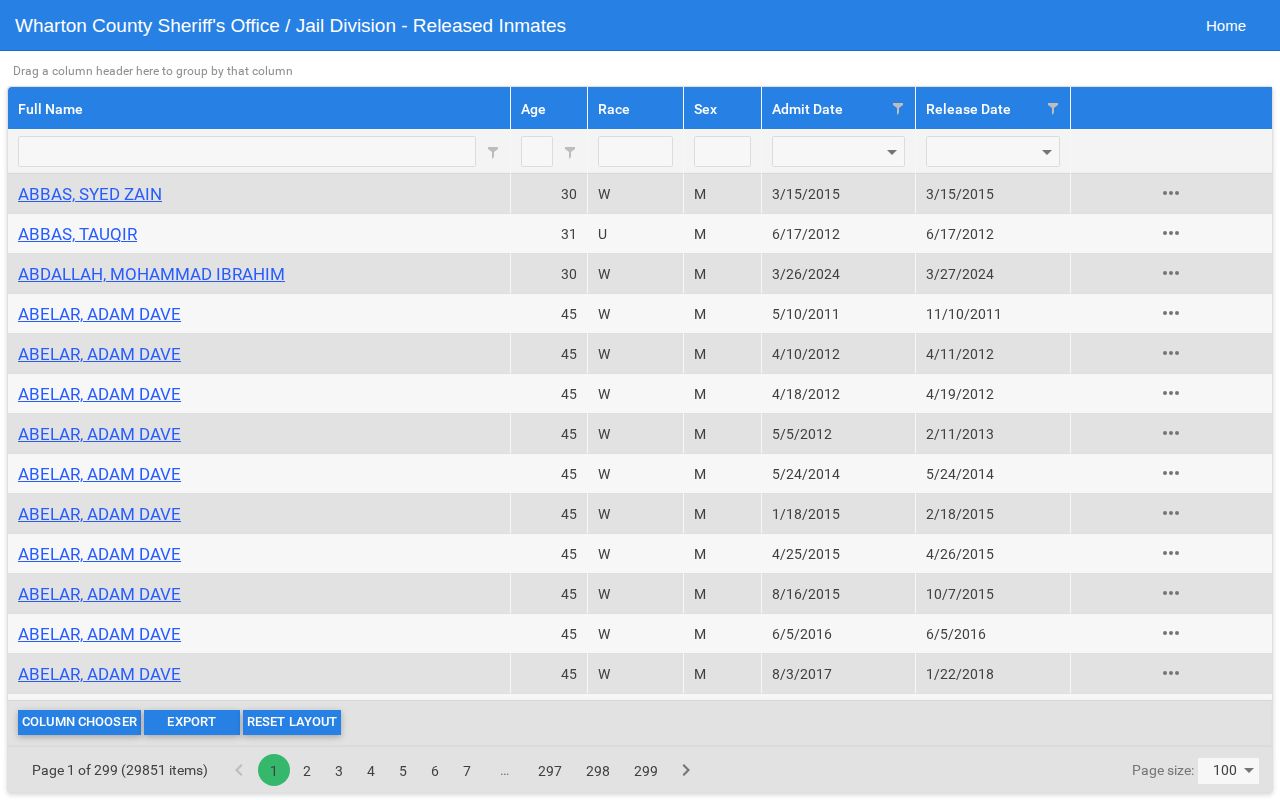Go to previous page with arrow
The width and height of the screenshot is (1280, 800).
(x=239, y=770)
